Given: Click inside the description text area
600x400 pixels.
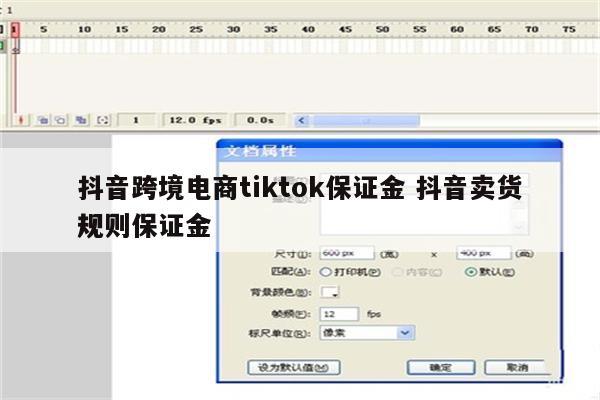Looking at the screenshot, I should click(416, 214).
